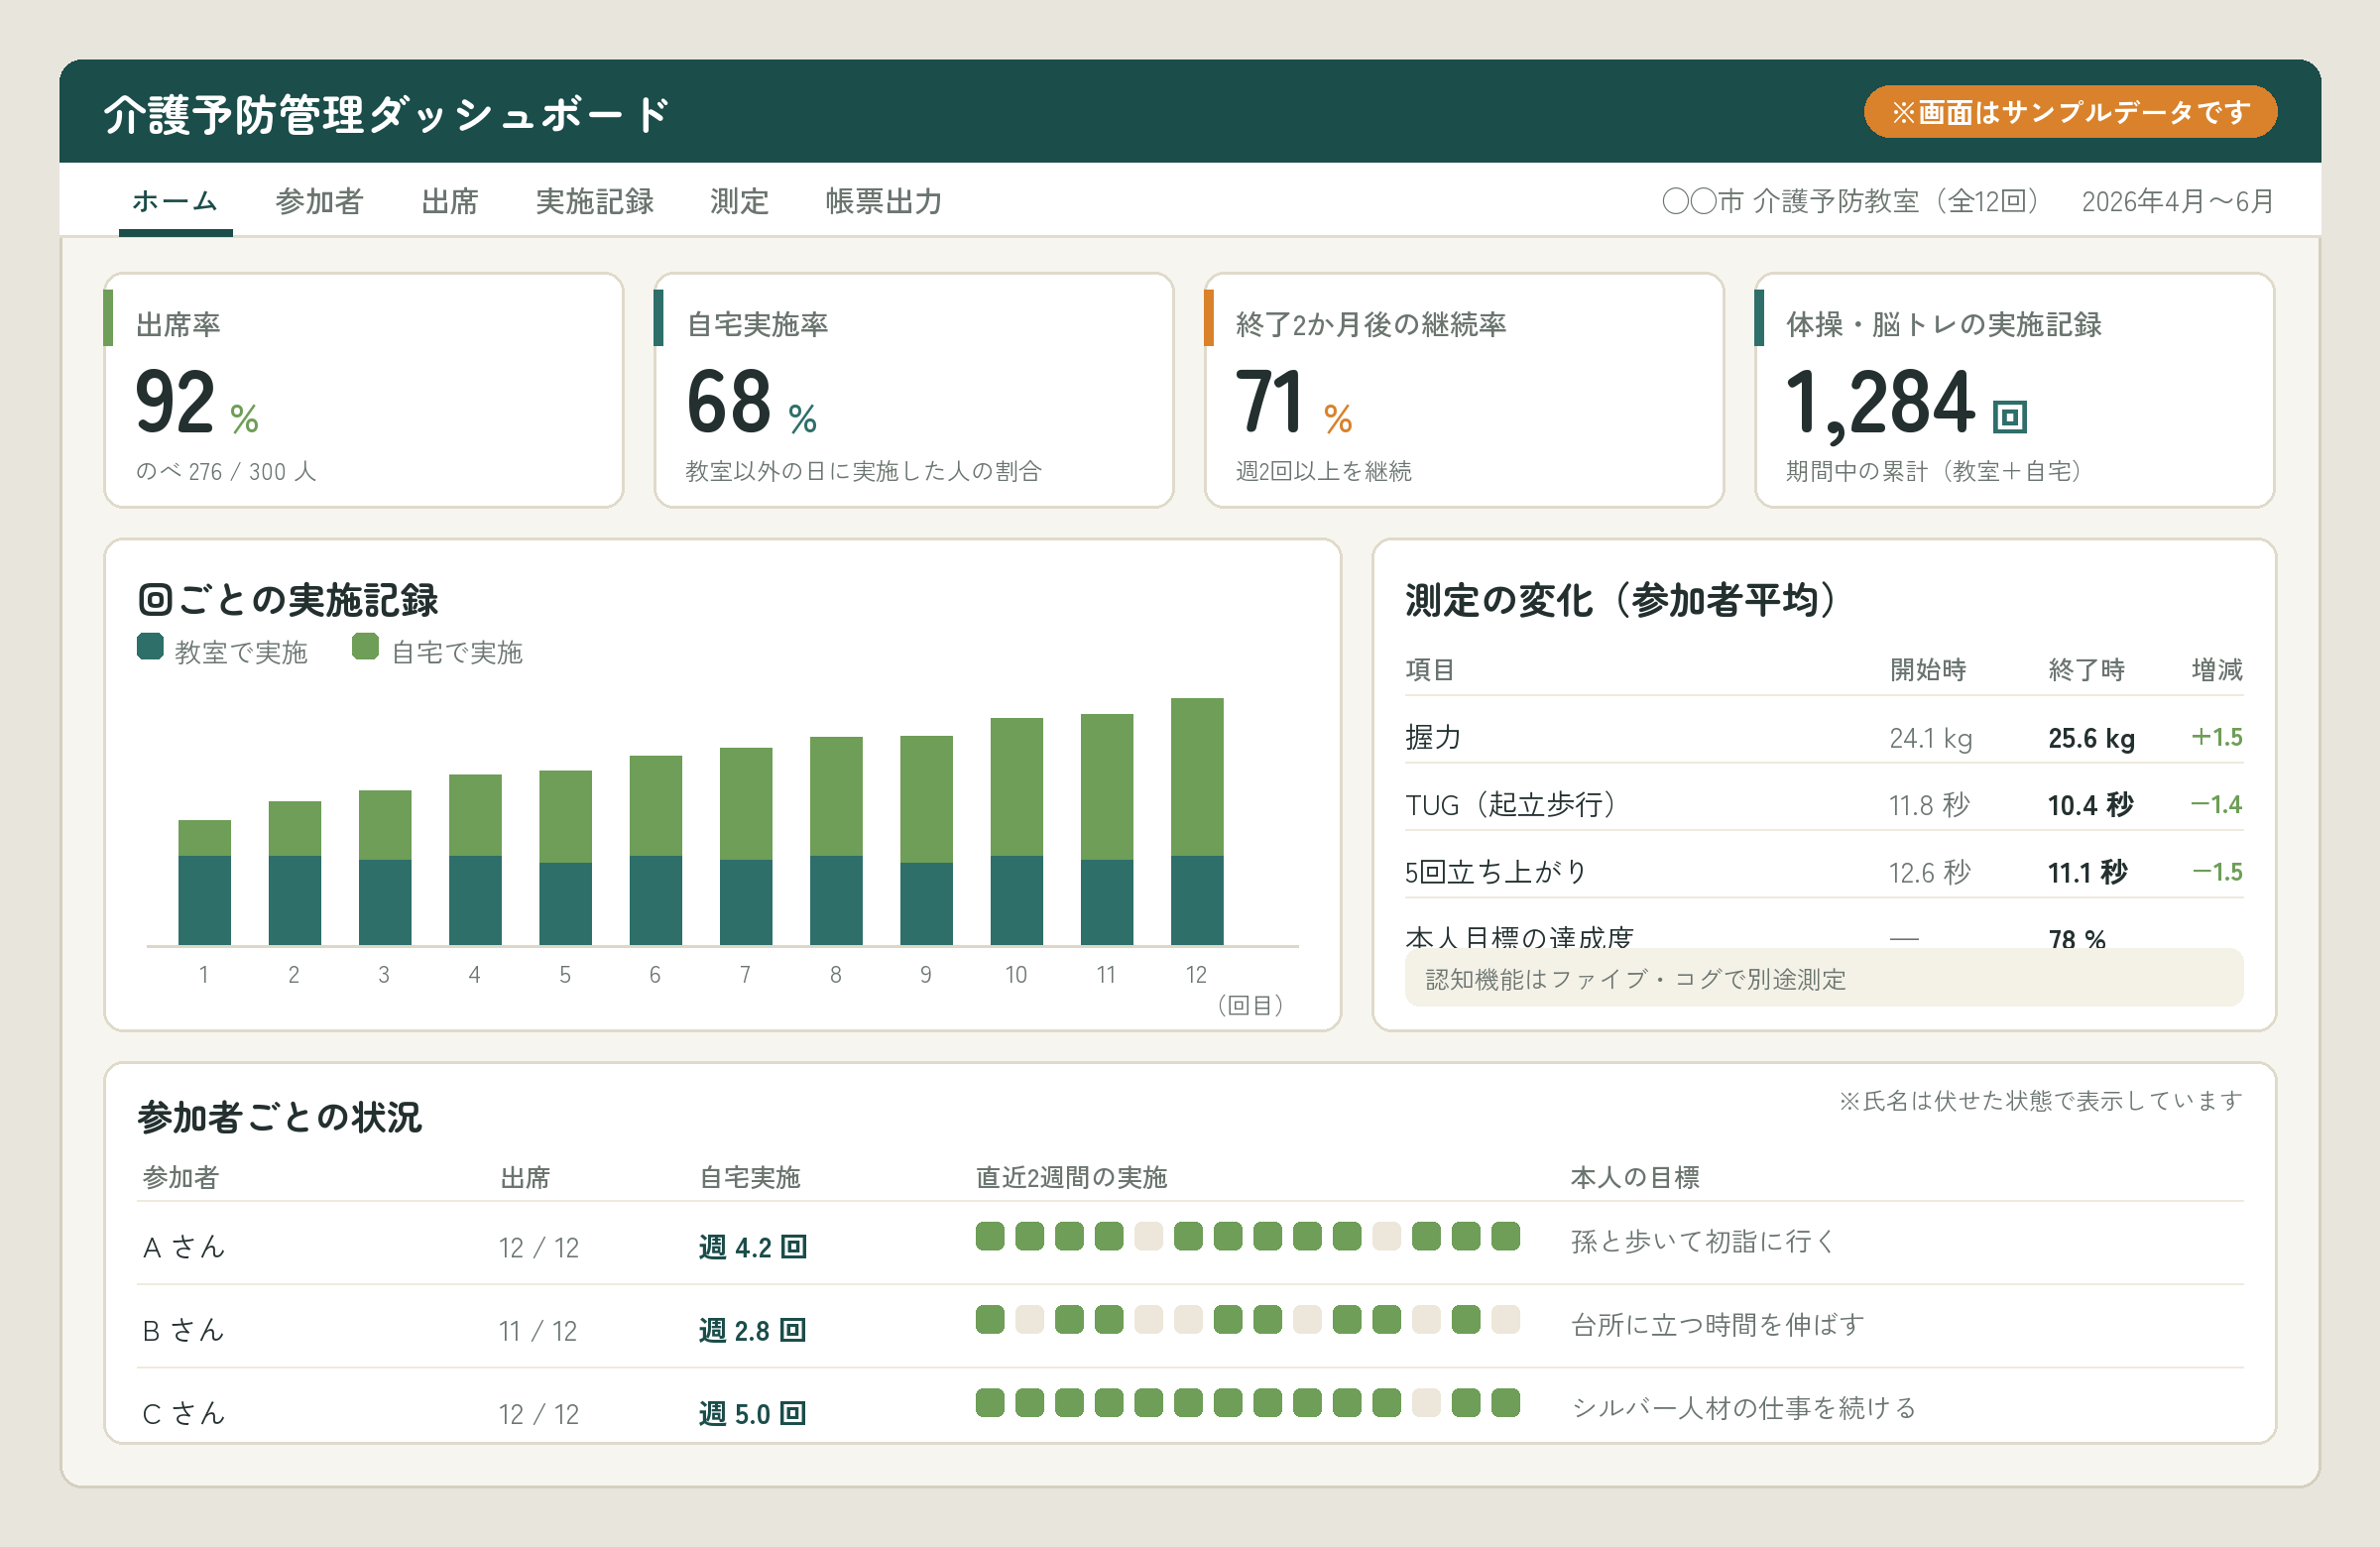This screenshot has height=1547, width=2380.
Task: Open the 体操・脳トレの実施記録 card
Action: click(2015, 390)
